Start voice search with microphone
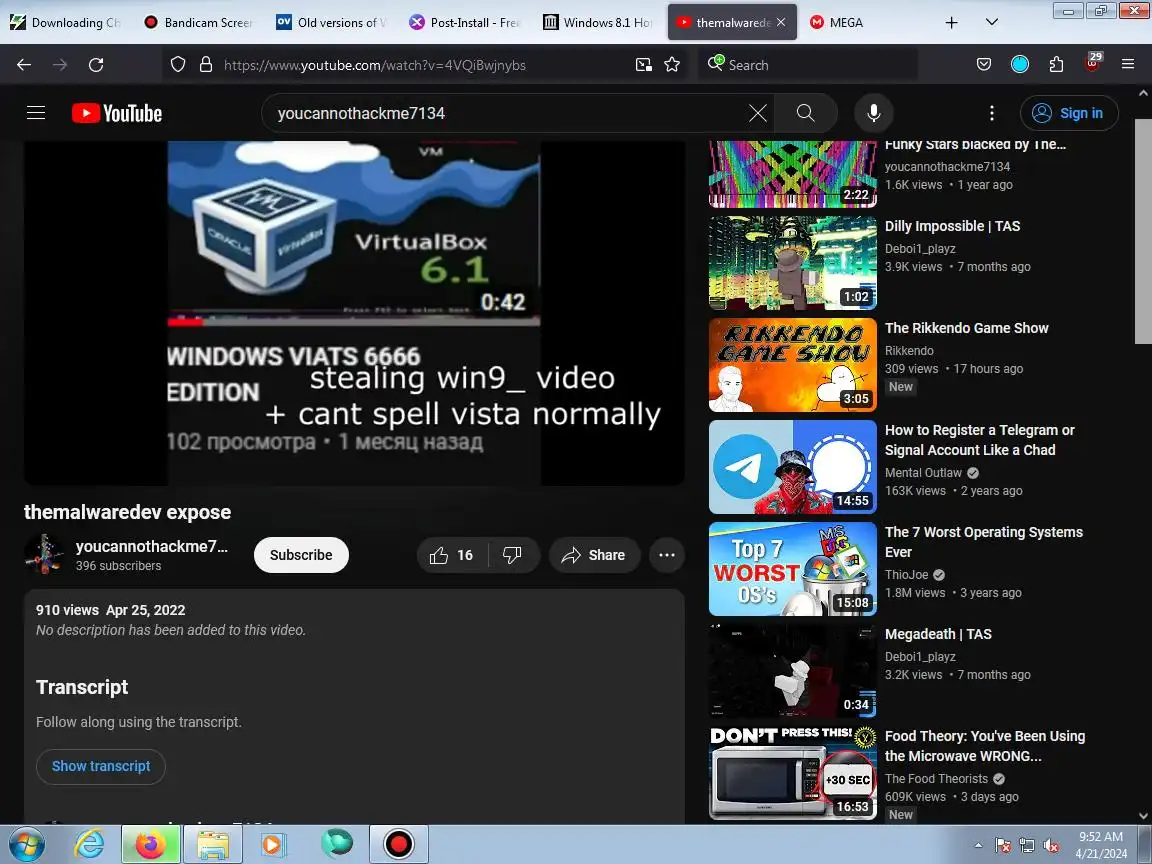This screenshot has height=864, width=1152. pyautogui.click(x=874, y=113)
